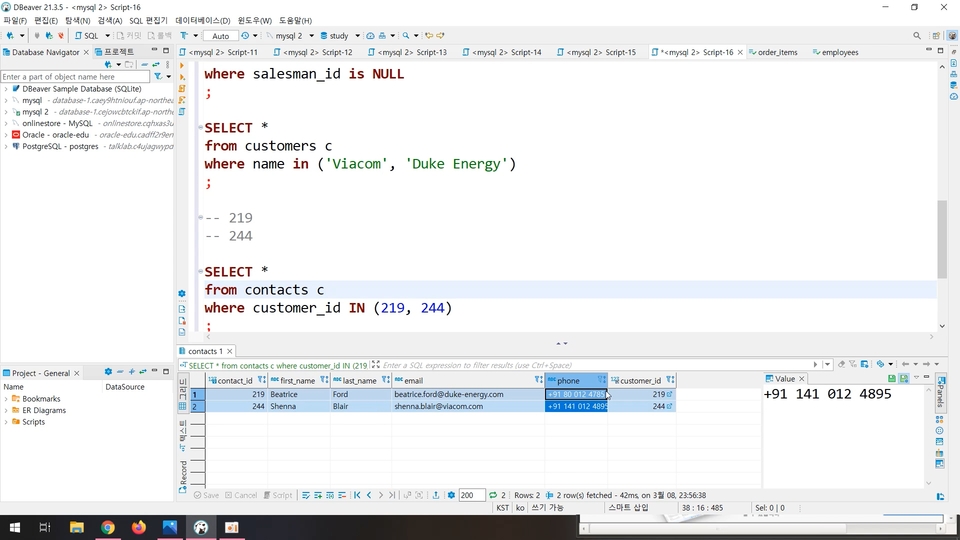The image size is (960, 540).
Task: Expand the DBeaver Sample Database node
Action: (6, 89)
